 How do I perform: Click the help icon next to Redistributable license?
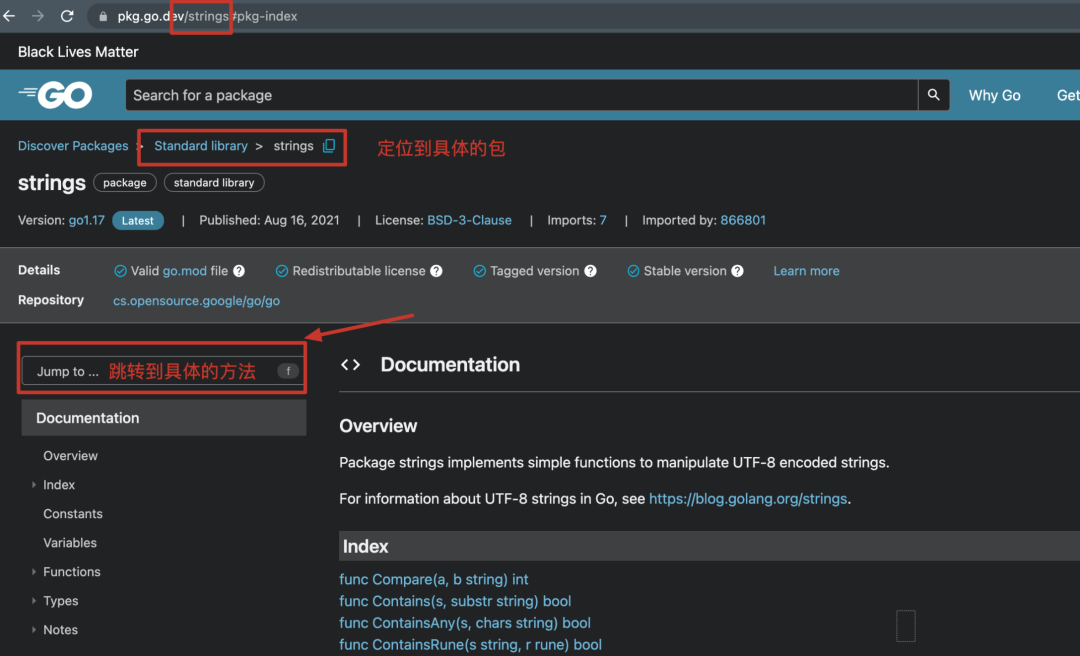[436, 271]
